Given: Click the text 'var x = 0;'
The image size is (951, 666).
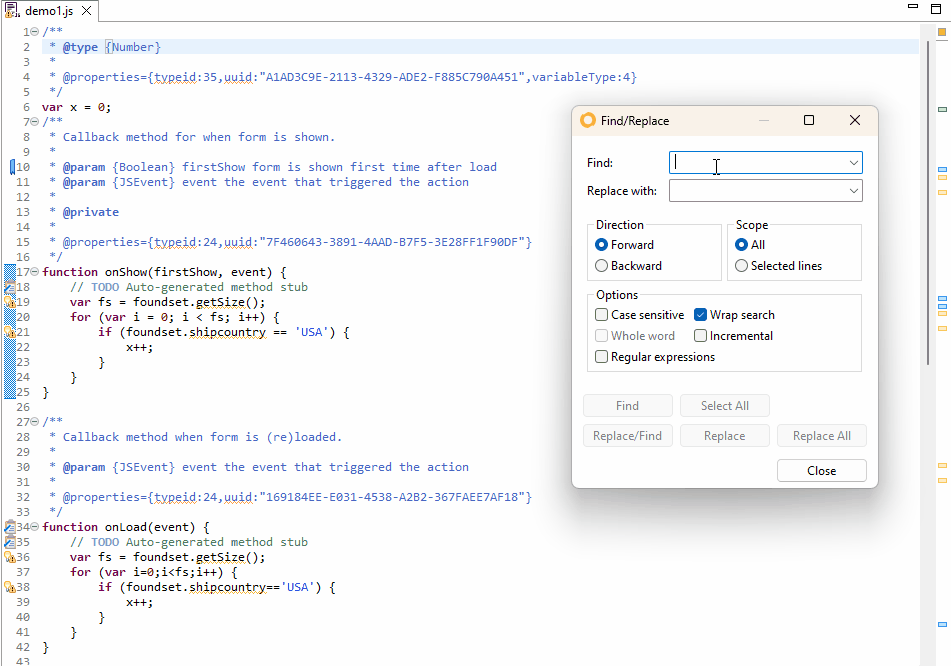Looking at the screenshot, I should pyautogui.click(x=76, y=107).
